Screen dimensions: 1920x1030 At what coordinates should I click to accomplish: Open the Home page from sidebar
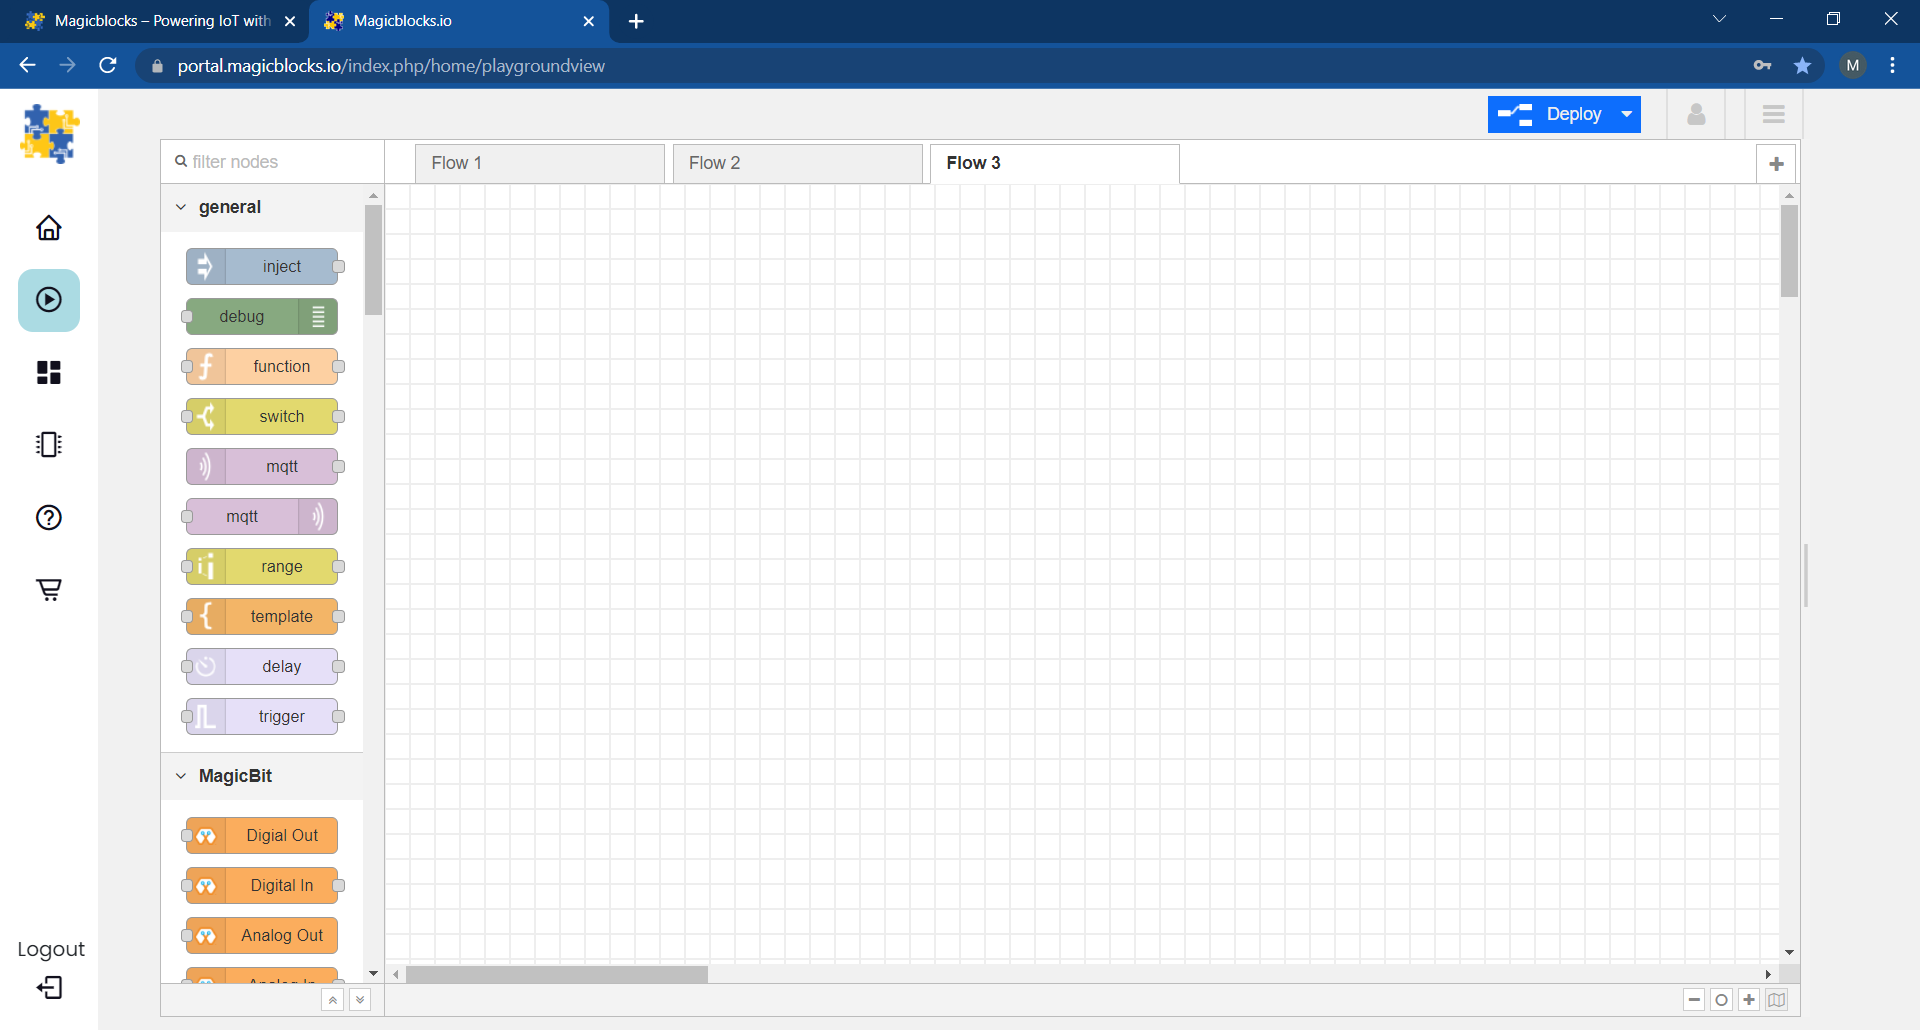(x=49, y=228)
